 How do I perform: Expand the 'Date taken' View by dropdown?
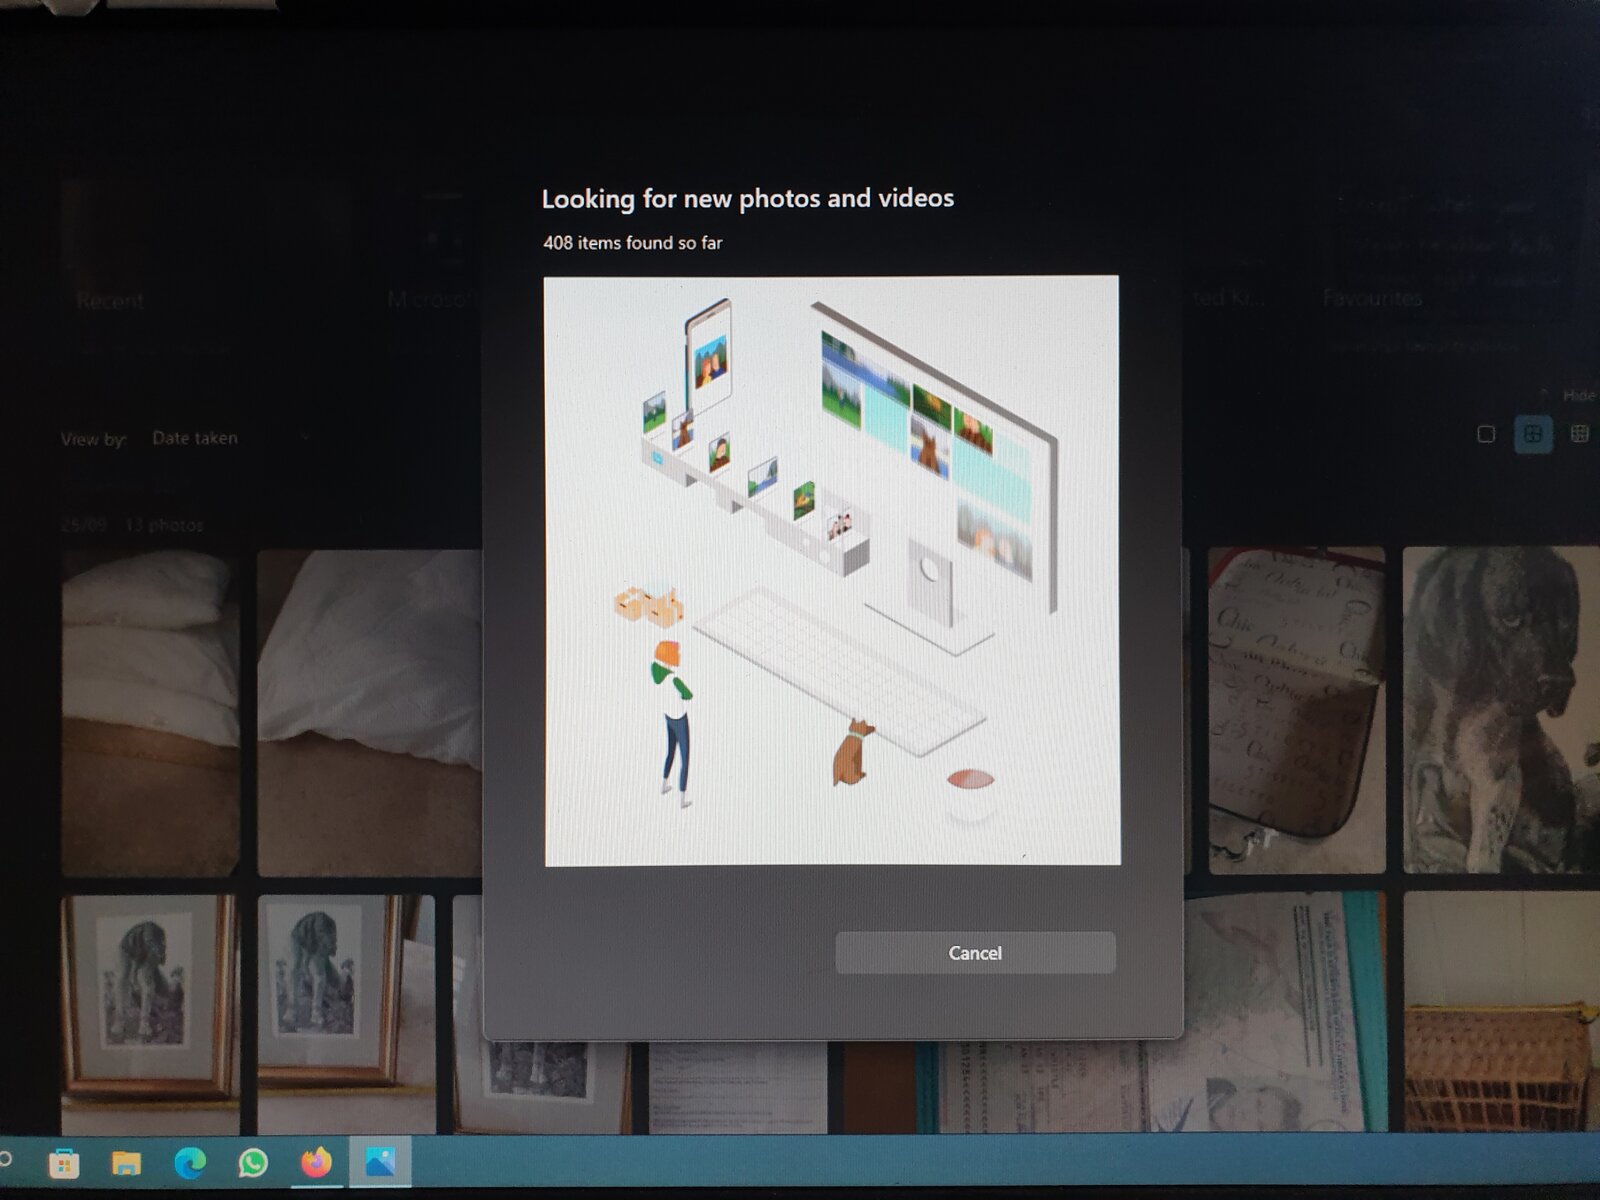[230, 438]
